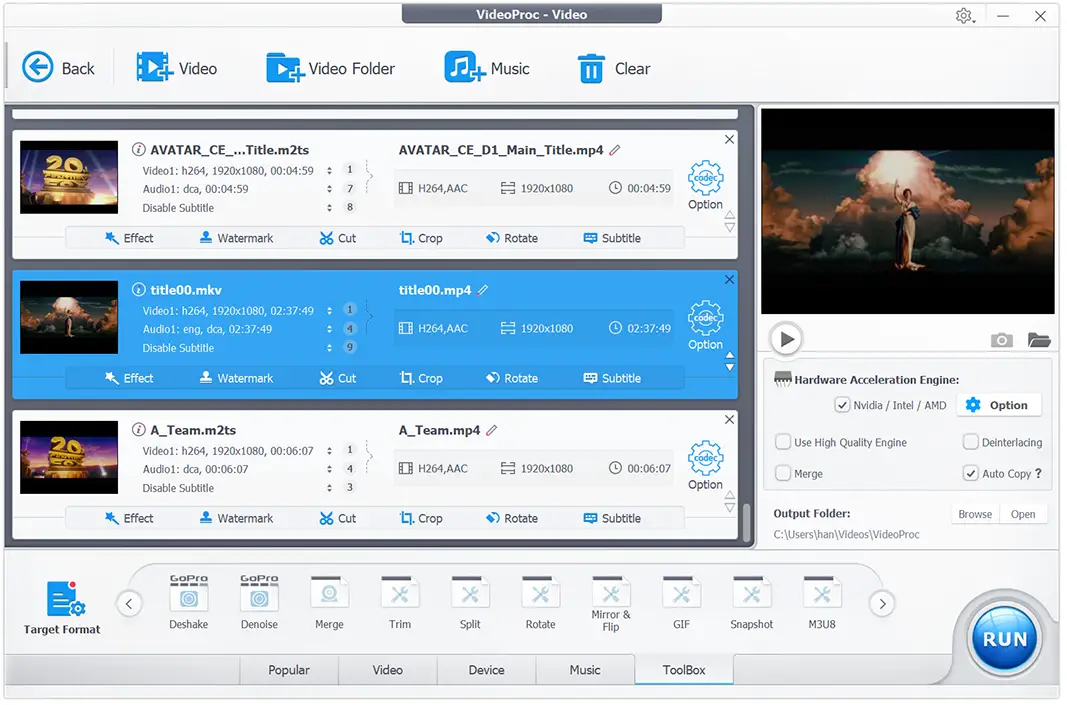The image size is (1067, 705).
Task: Open the Device tab
Action: tap(486, 670)
